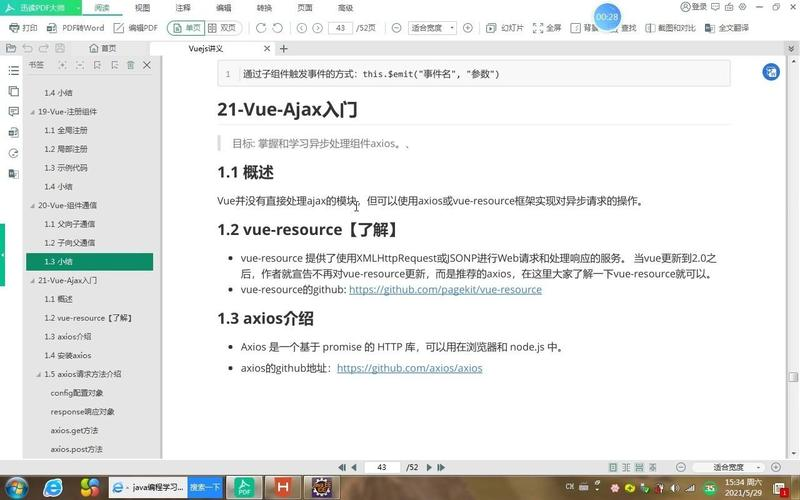Jump to last page in status bar
The height and width of the screenshot is (500, 800).
click(441, 467)
